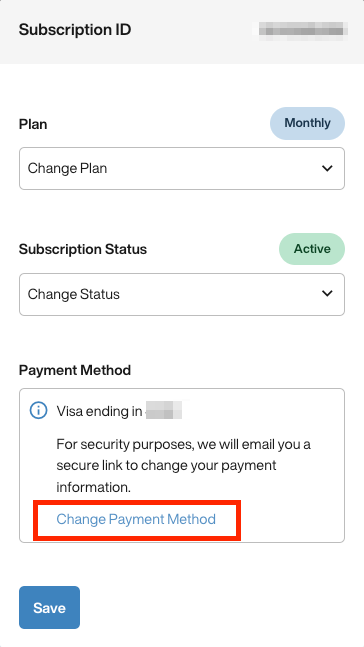Click the word 'information.' in the payment notice
Screen dimensions: 364x647
click(94, 487)
